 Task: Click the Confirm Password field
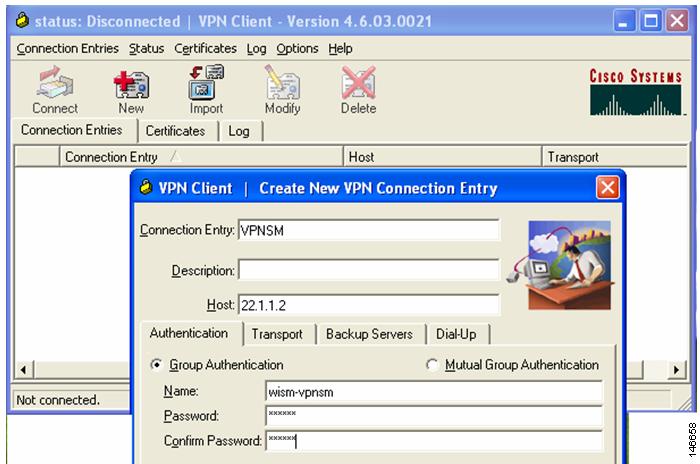434,441
